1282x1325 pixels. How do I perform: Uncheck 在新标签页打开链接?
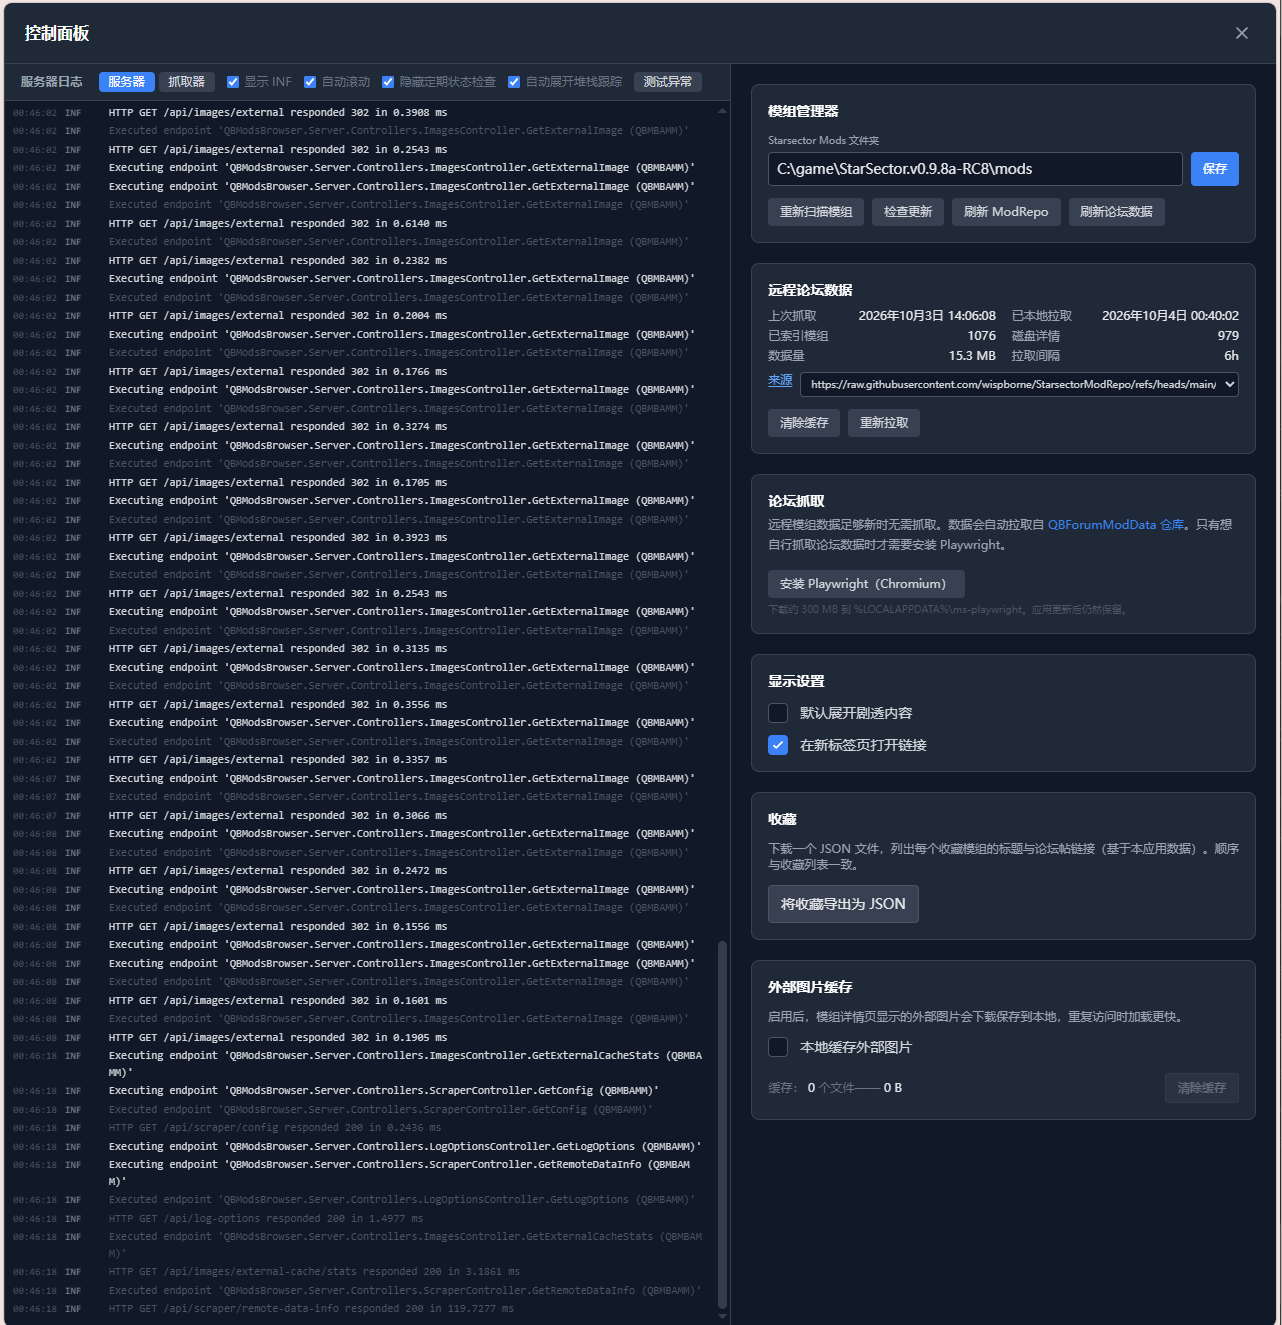click(x=778, y=745)
